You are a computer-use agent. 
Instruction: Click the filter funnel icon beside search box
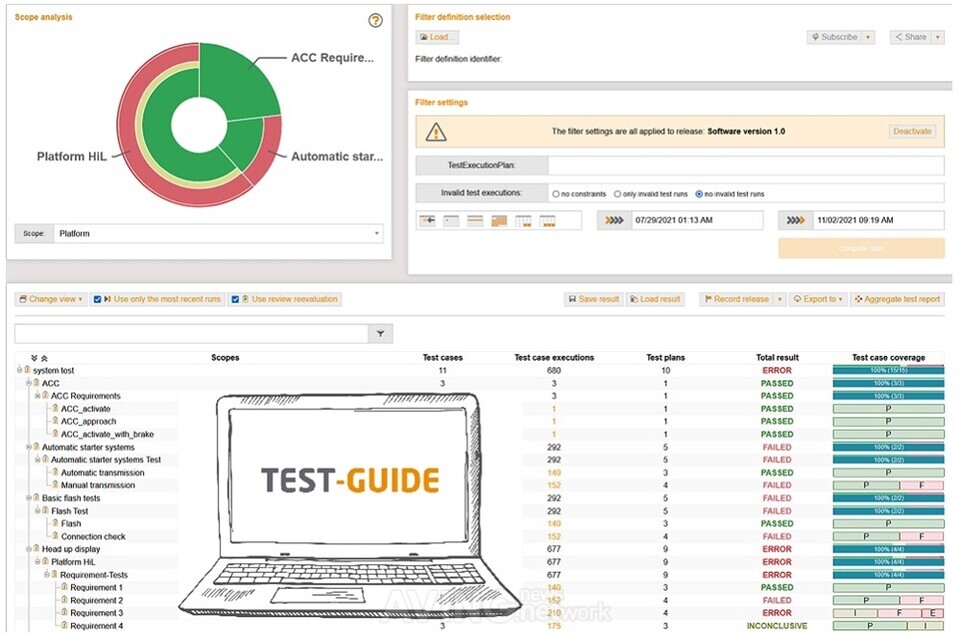[380, 334]
